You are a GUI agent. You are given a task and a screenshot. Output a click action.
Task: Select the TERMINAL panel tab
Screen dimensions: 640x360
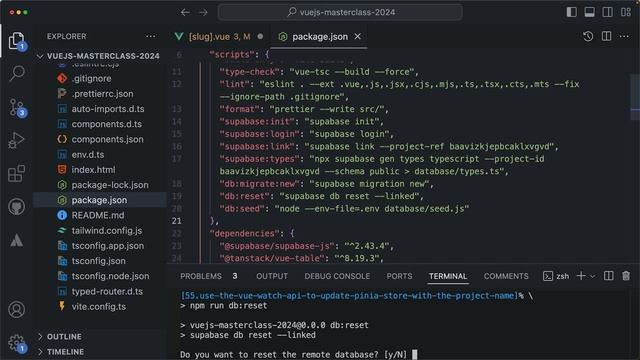click(x=448, y=276)
